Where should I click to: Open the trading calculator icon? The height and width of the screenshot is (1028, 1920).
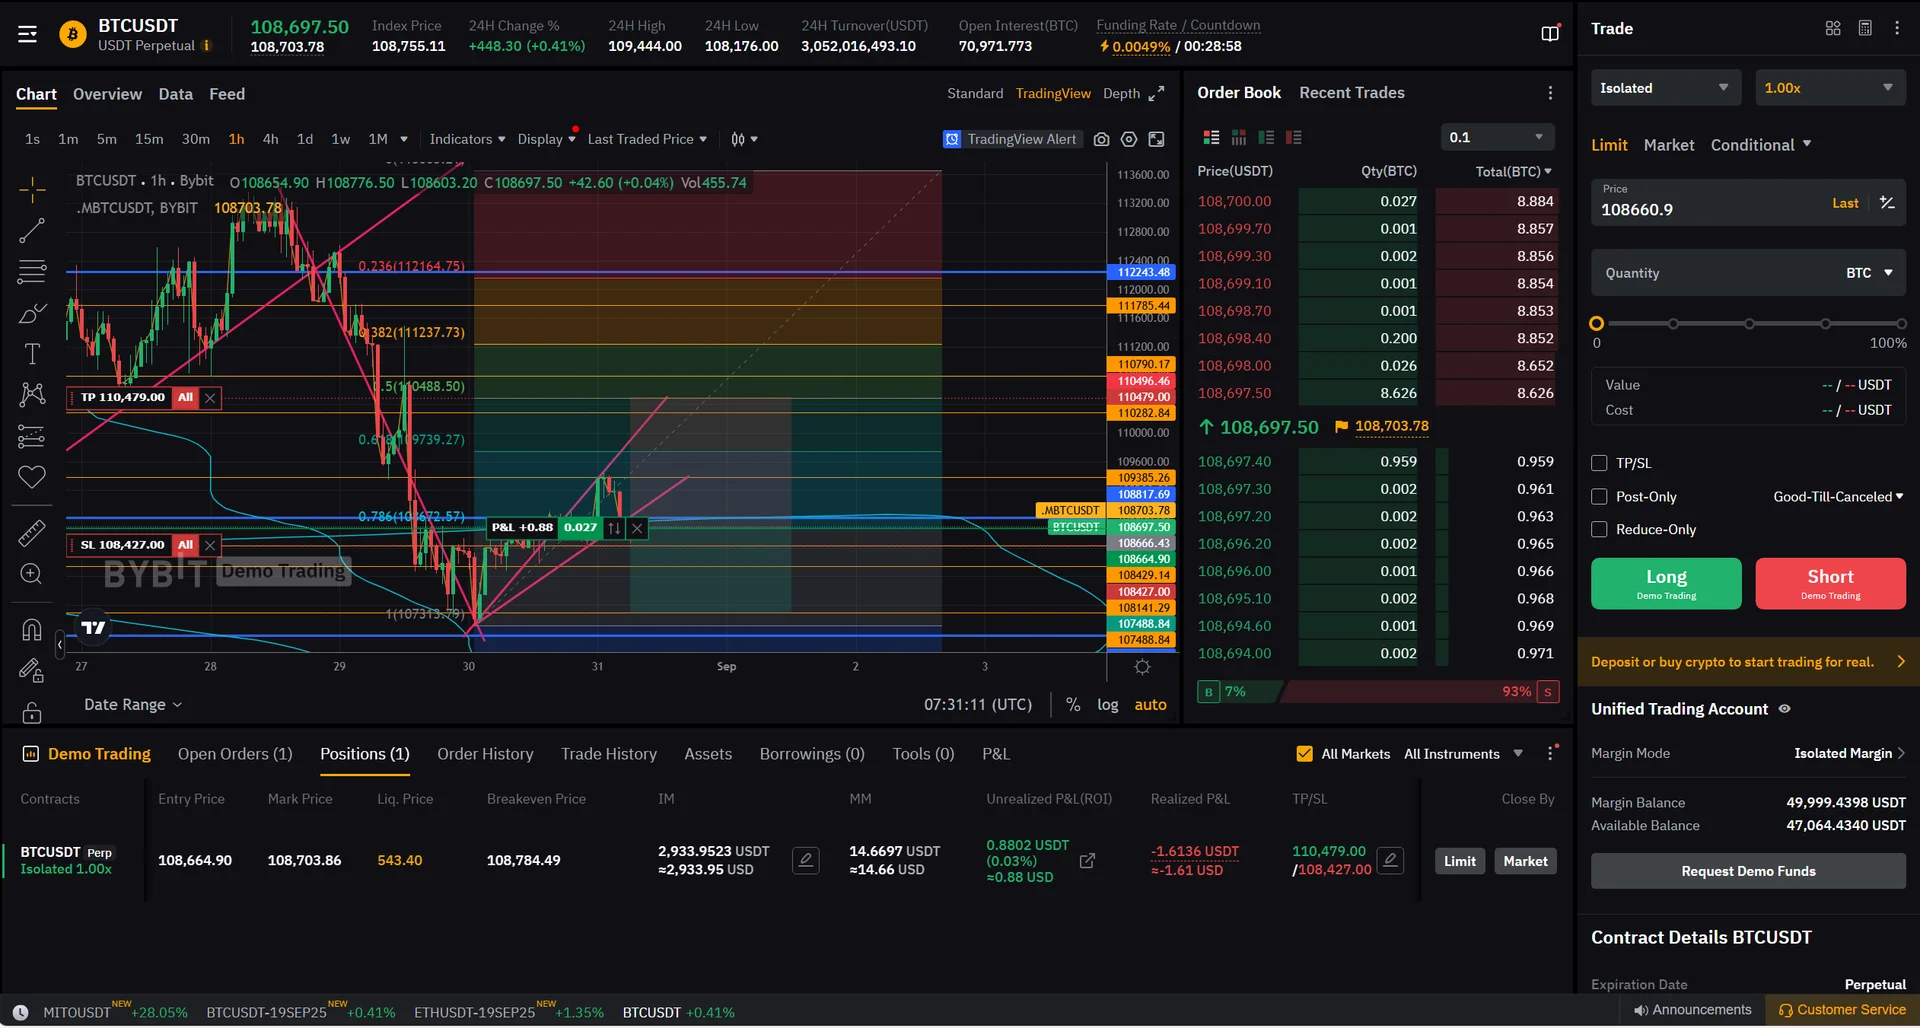(x=1865, y=28)
